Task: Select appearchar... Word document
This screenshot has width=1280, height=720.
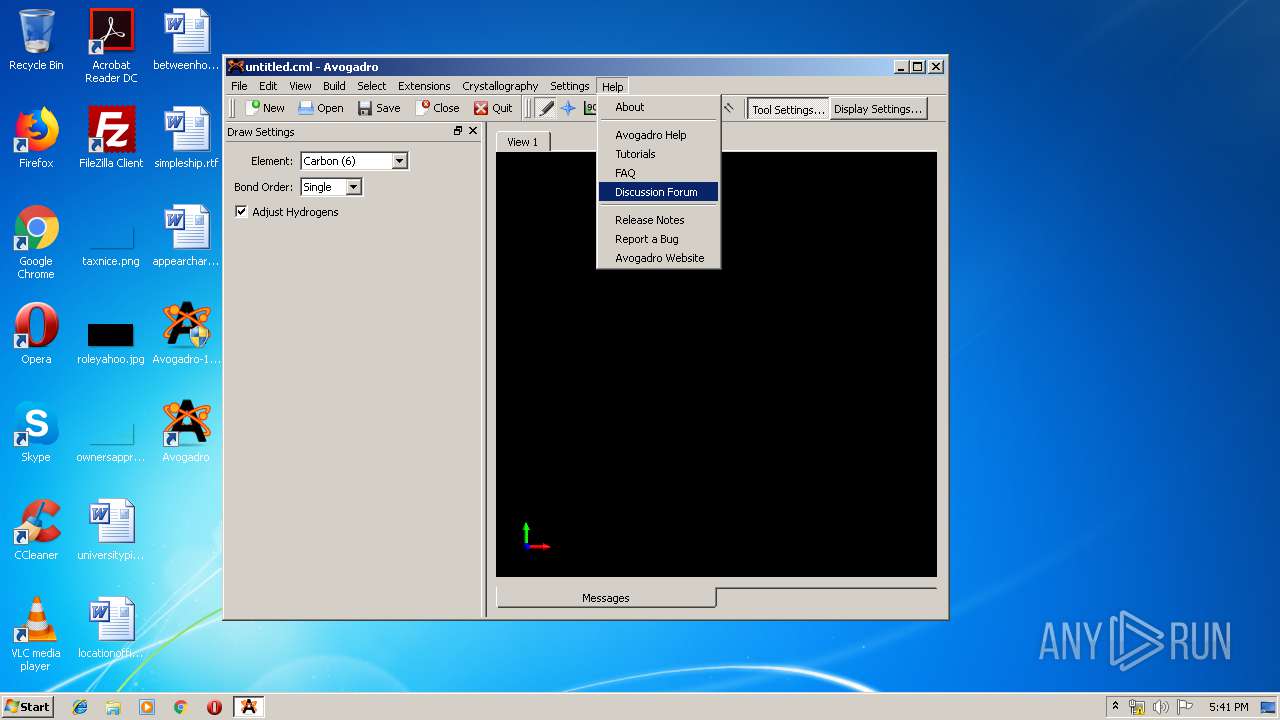Action: (x=186, y=236)
